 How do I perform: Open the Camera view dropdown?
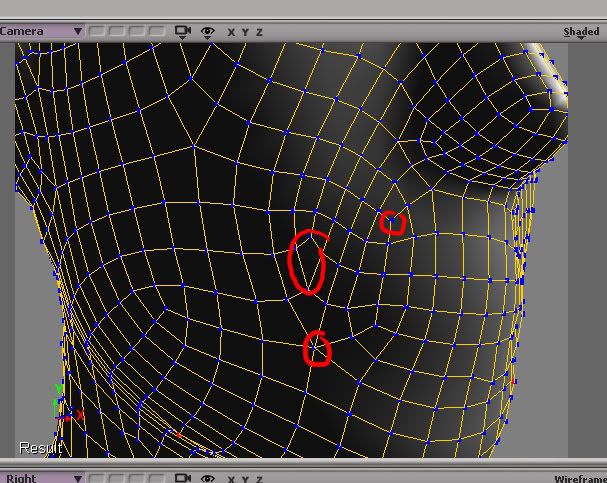click(42, 31)
